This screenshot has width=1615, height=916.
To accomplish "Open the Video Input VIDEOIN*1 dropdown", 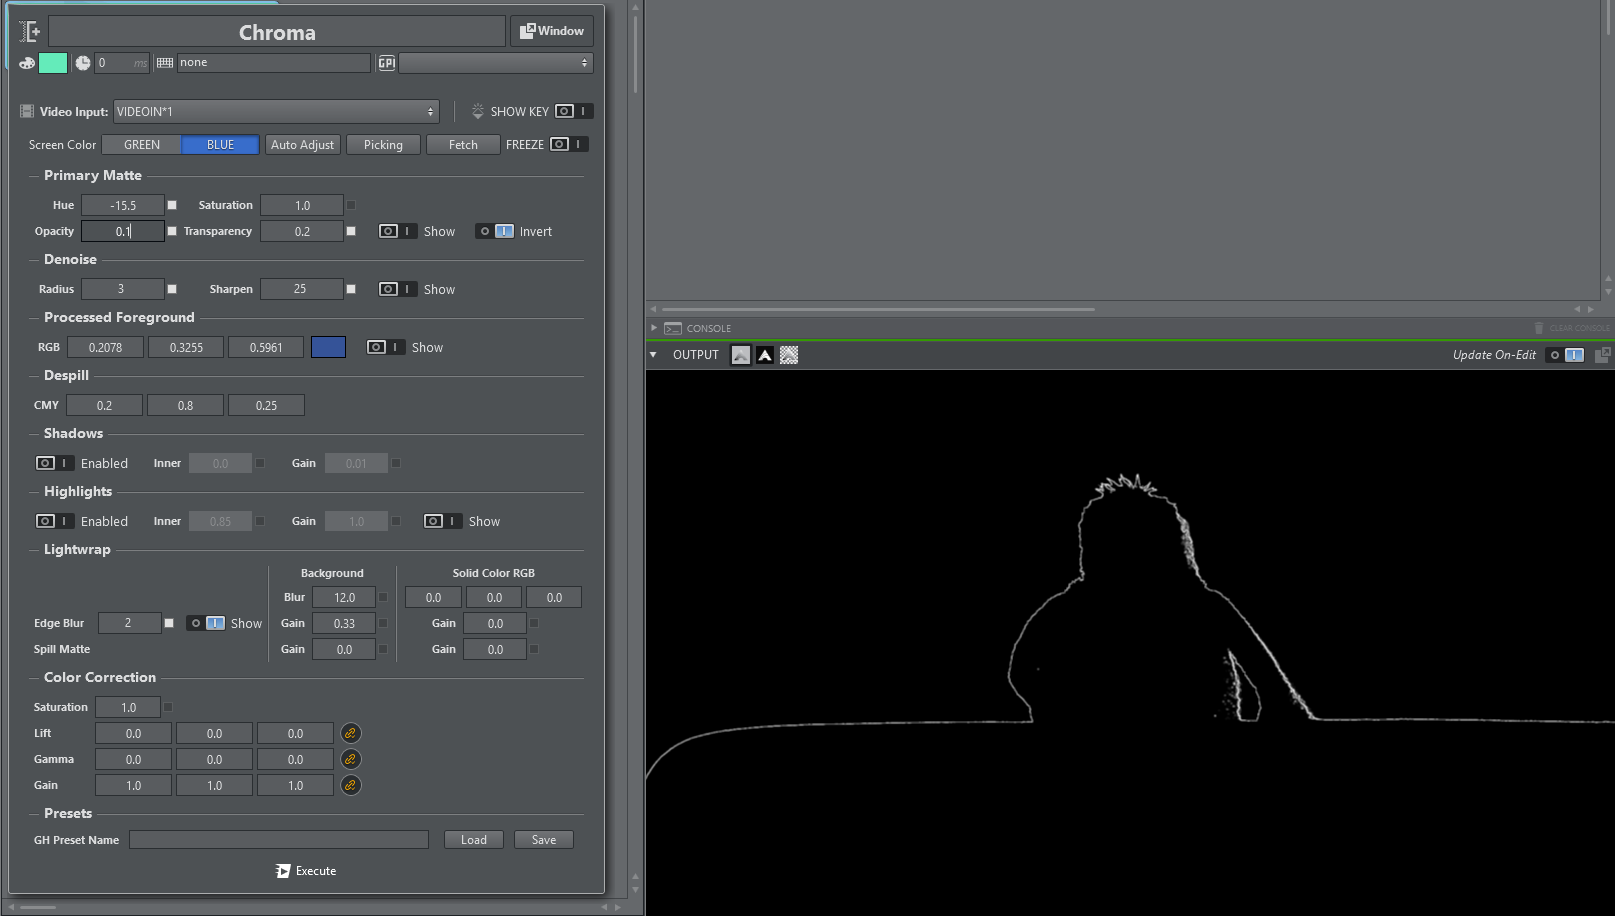I will [276, 111].
